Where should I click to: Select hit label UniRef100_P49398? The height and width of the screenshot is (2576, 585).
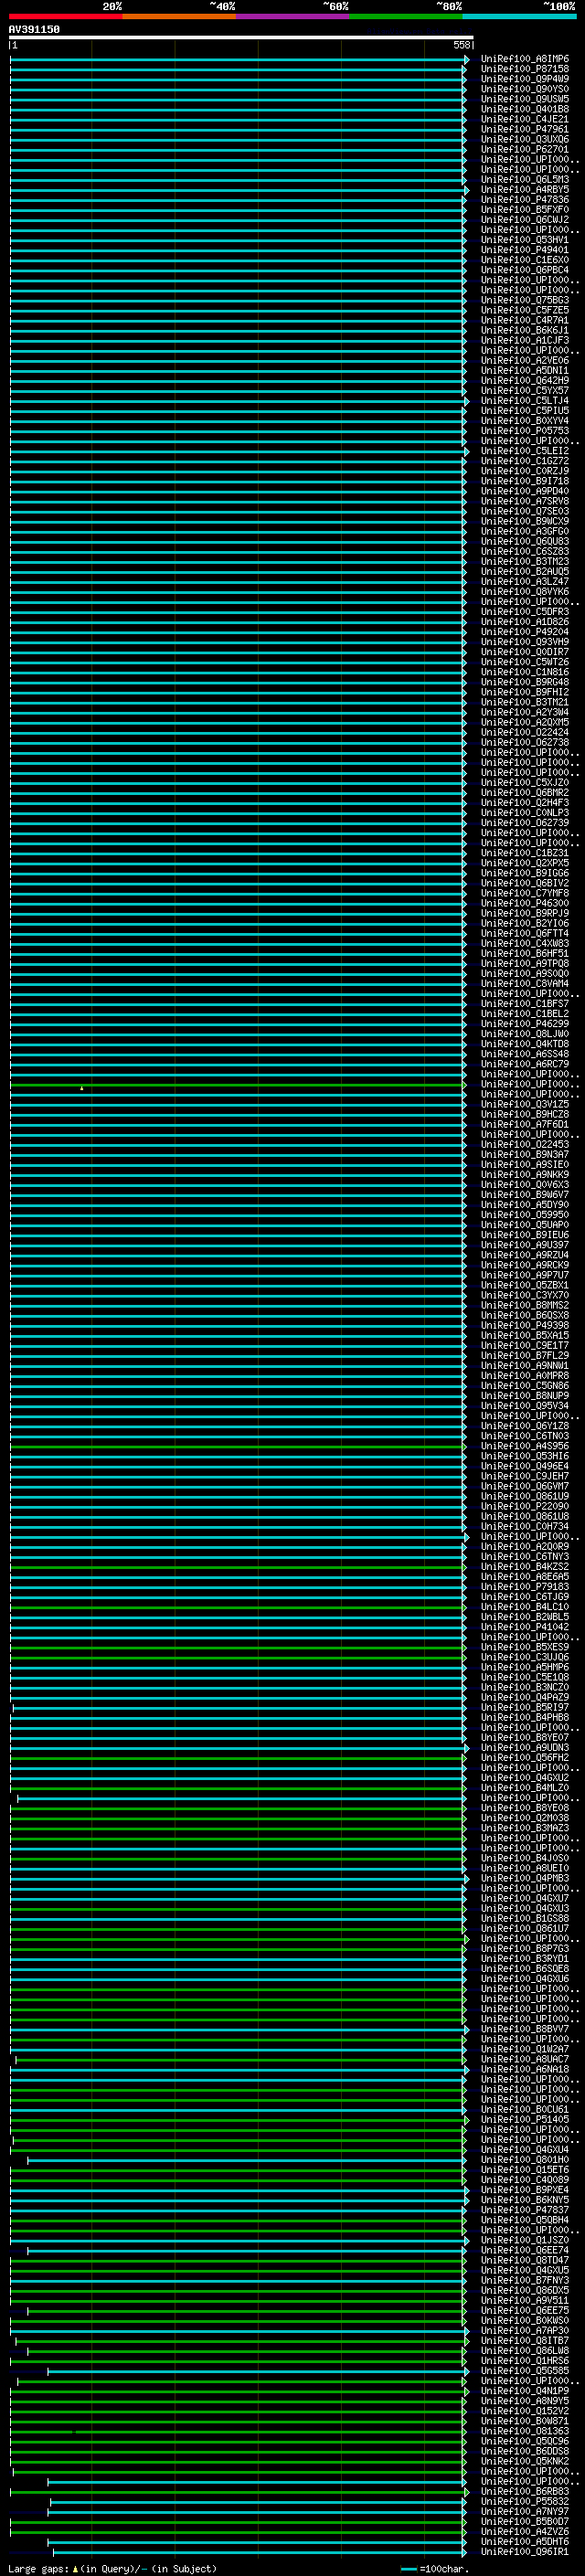(524, 1326)
